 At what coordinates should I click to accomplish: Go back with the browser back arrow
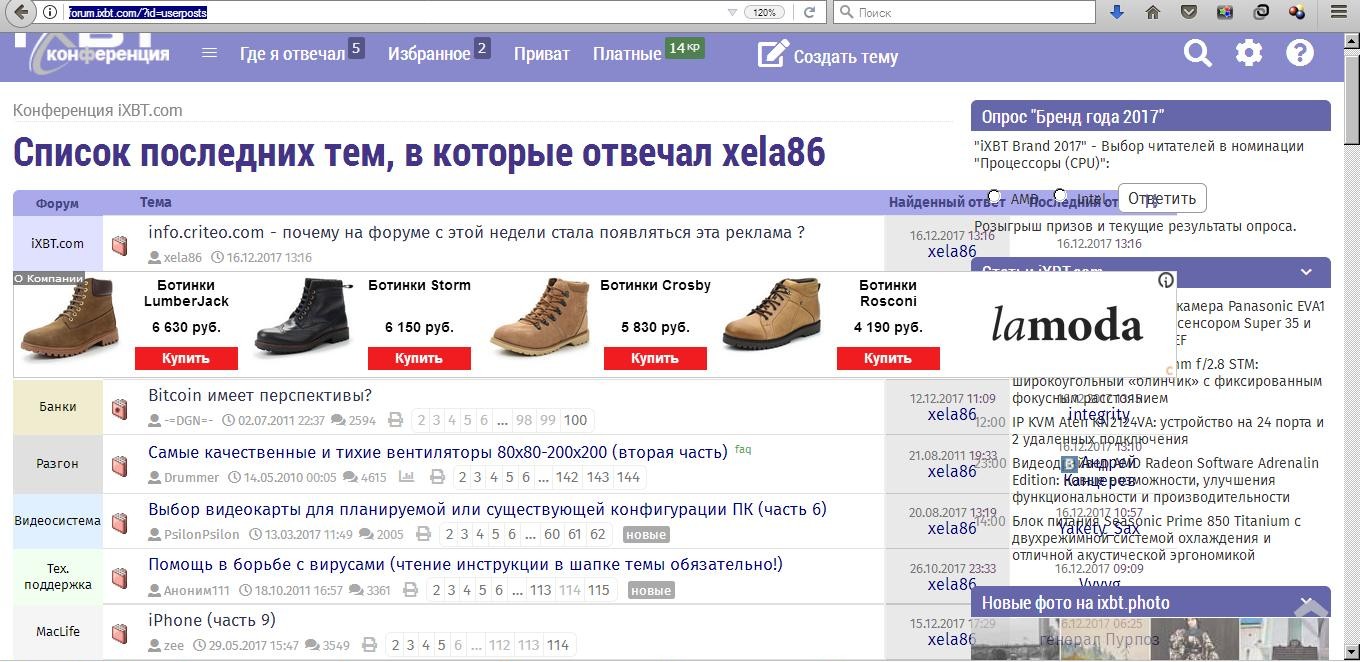pos(20,13)
